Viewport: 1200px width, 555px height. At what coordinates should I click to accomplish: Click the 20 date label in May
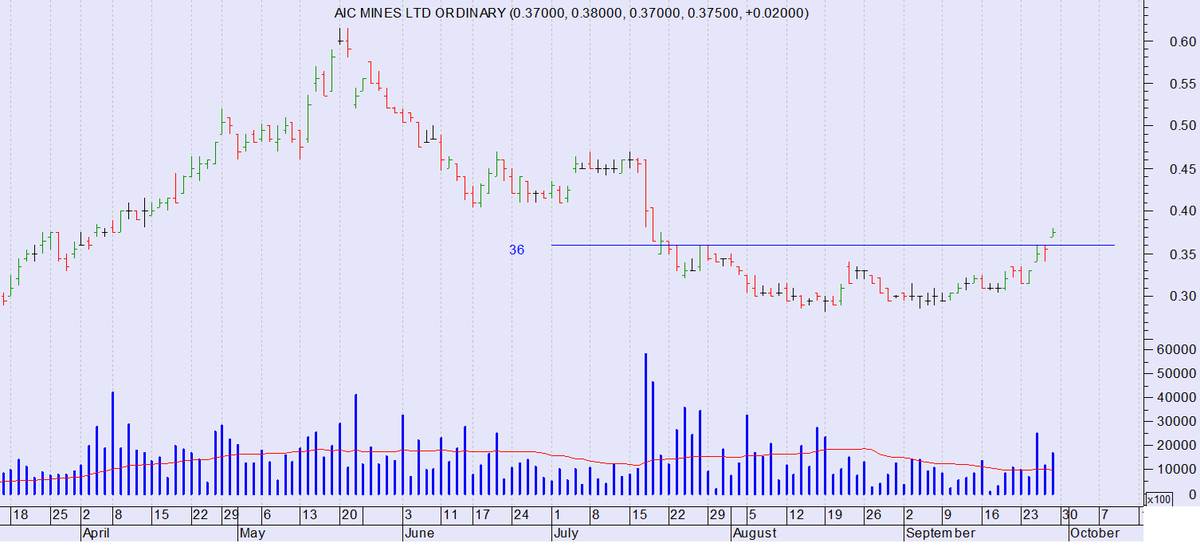pos(348,516)
